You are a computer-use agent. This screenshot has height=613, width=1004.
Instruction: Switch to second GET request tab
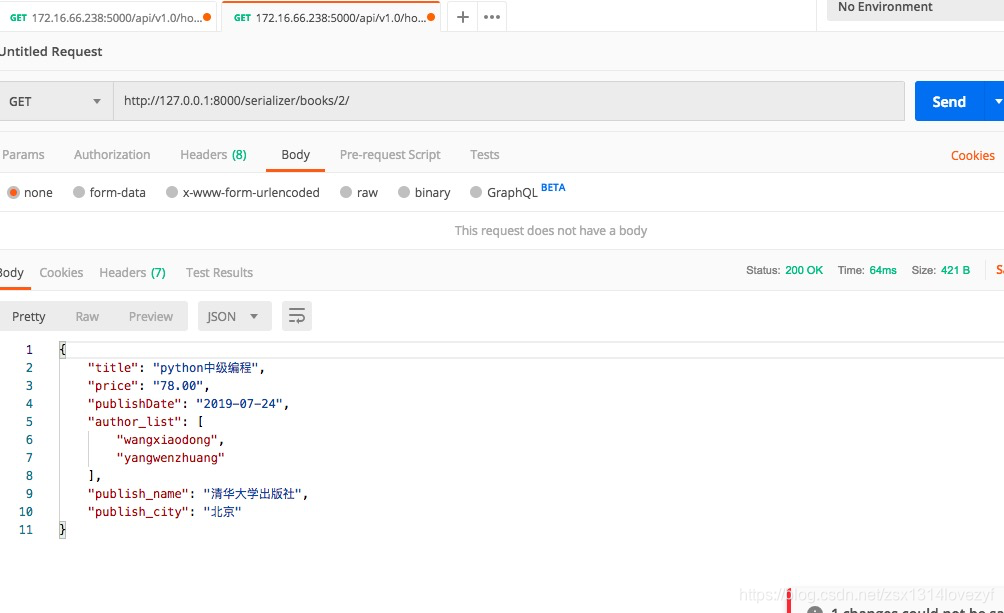[x=330, y=17]
